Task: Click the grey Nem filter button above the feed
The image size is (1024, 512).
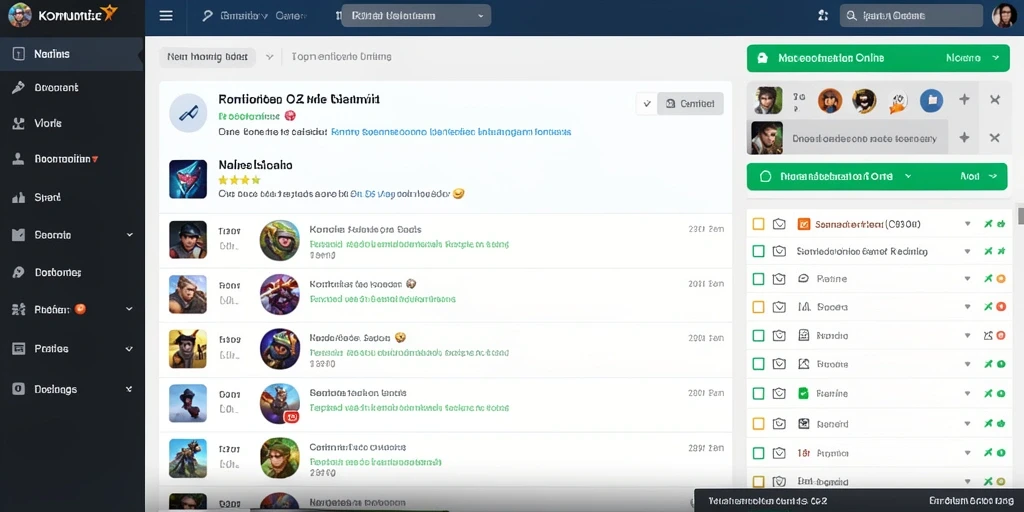Action: point(207,57)
